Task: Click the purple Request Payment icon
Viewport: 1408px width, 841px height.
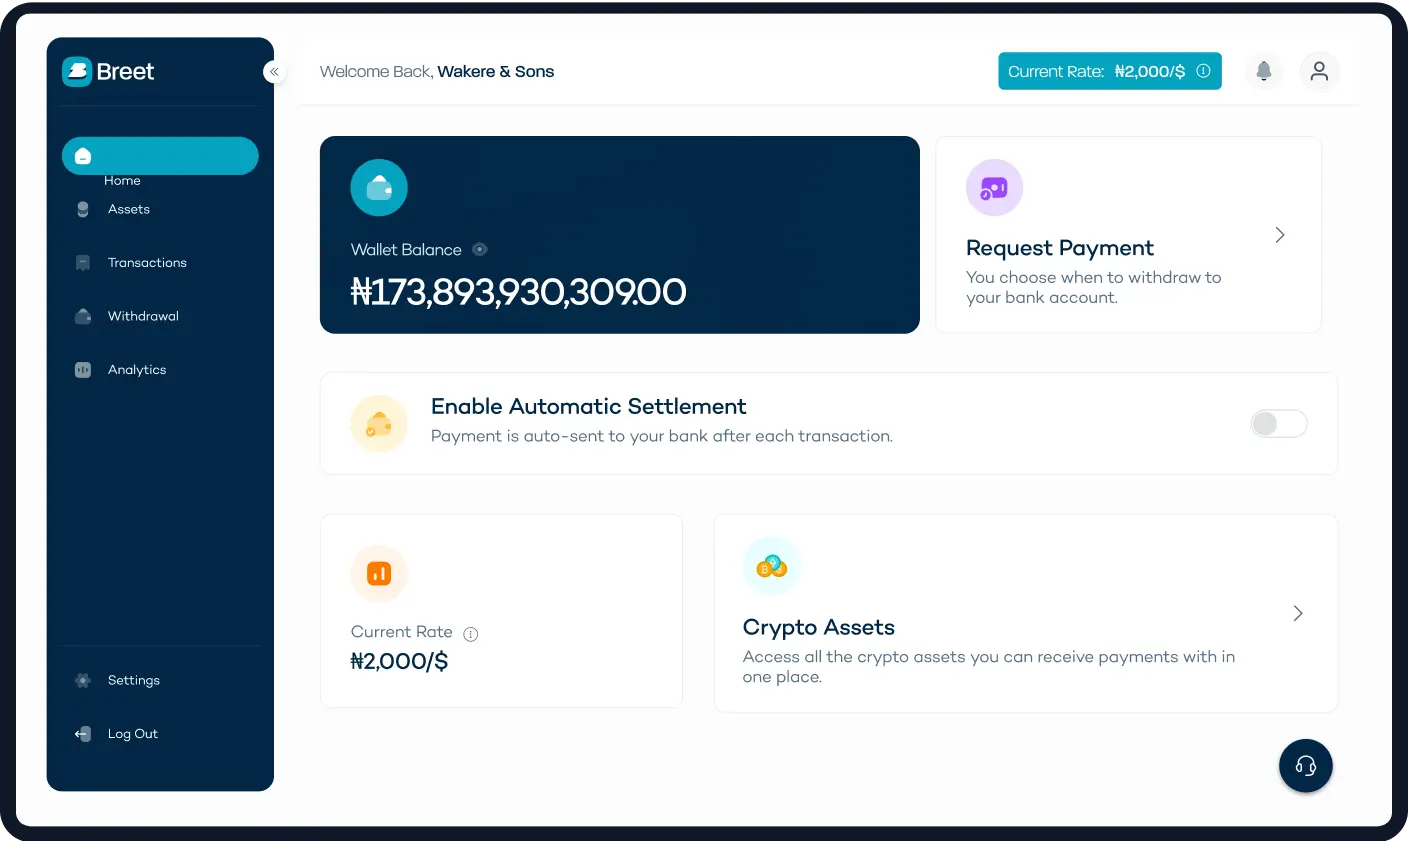Action: point(994,187)
